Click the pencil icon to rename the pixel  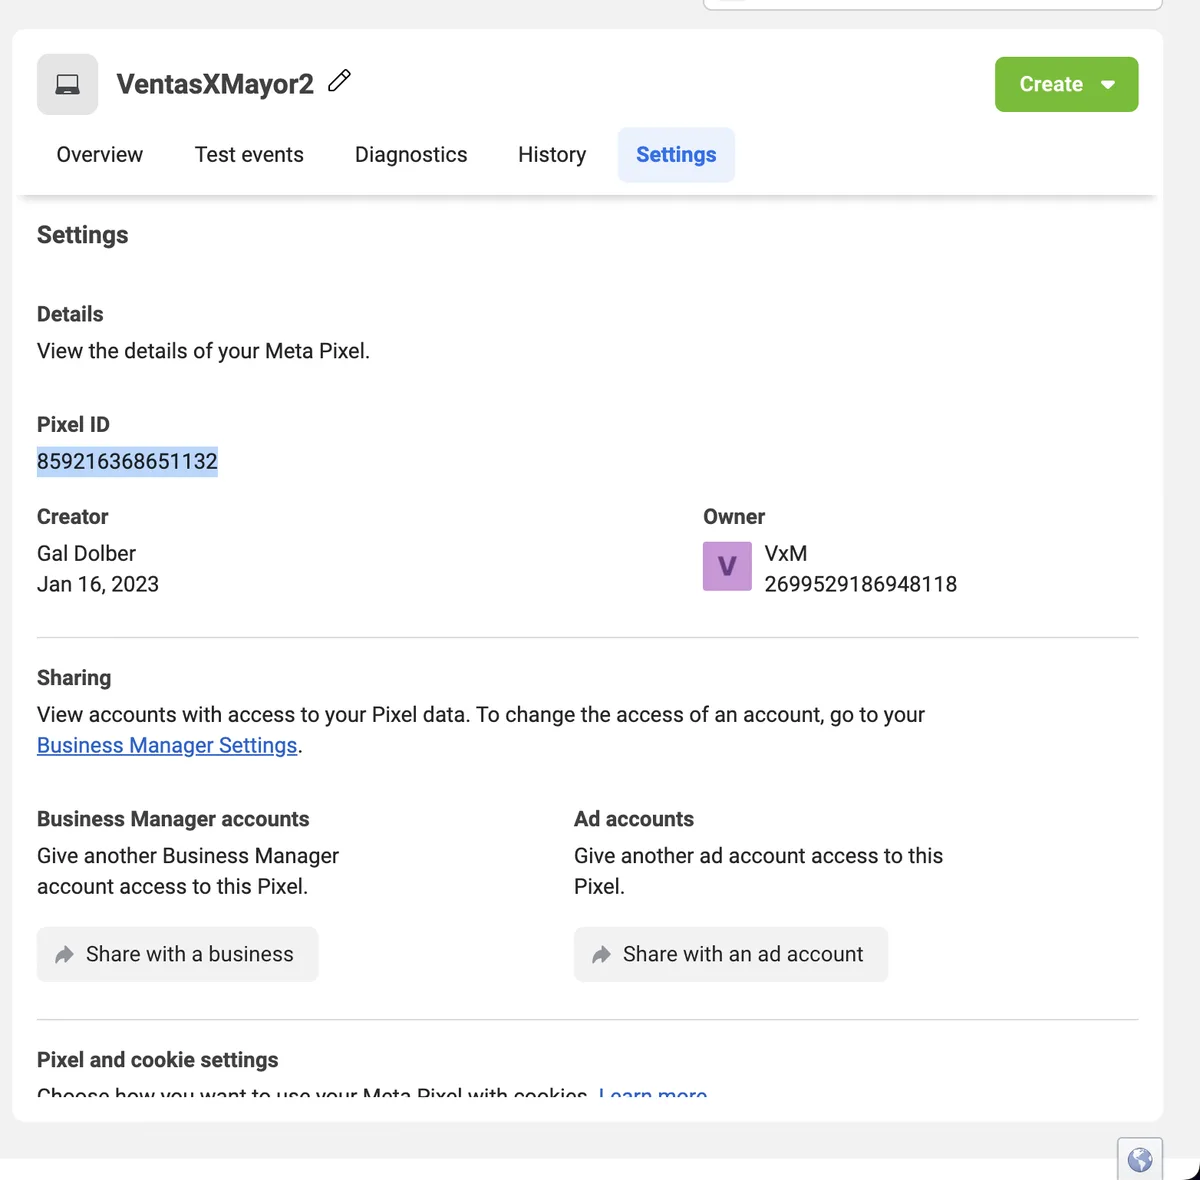[340, 81]
